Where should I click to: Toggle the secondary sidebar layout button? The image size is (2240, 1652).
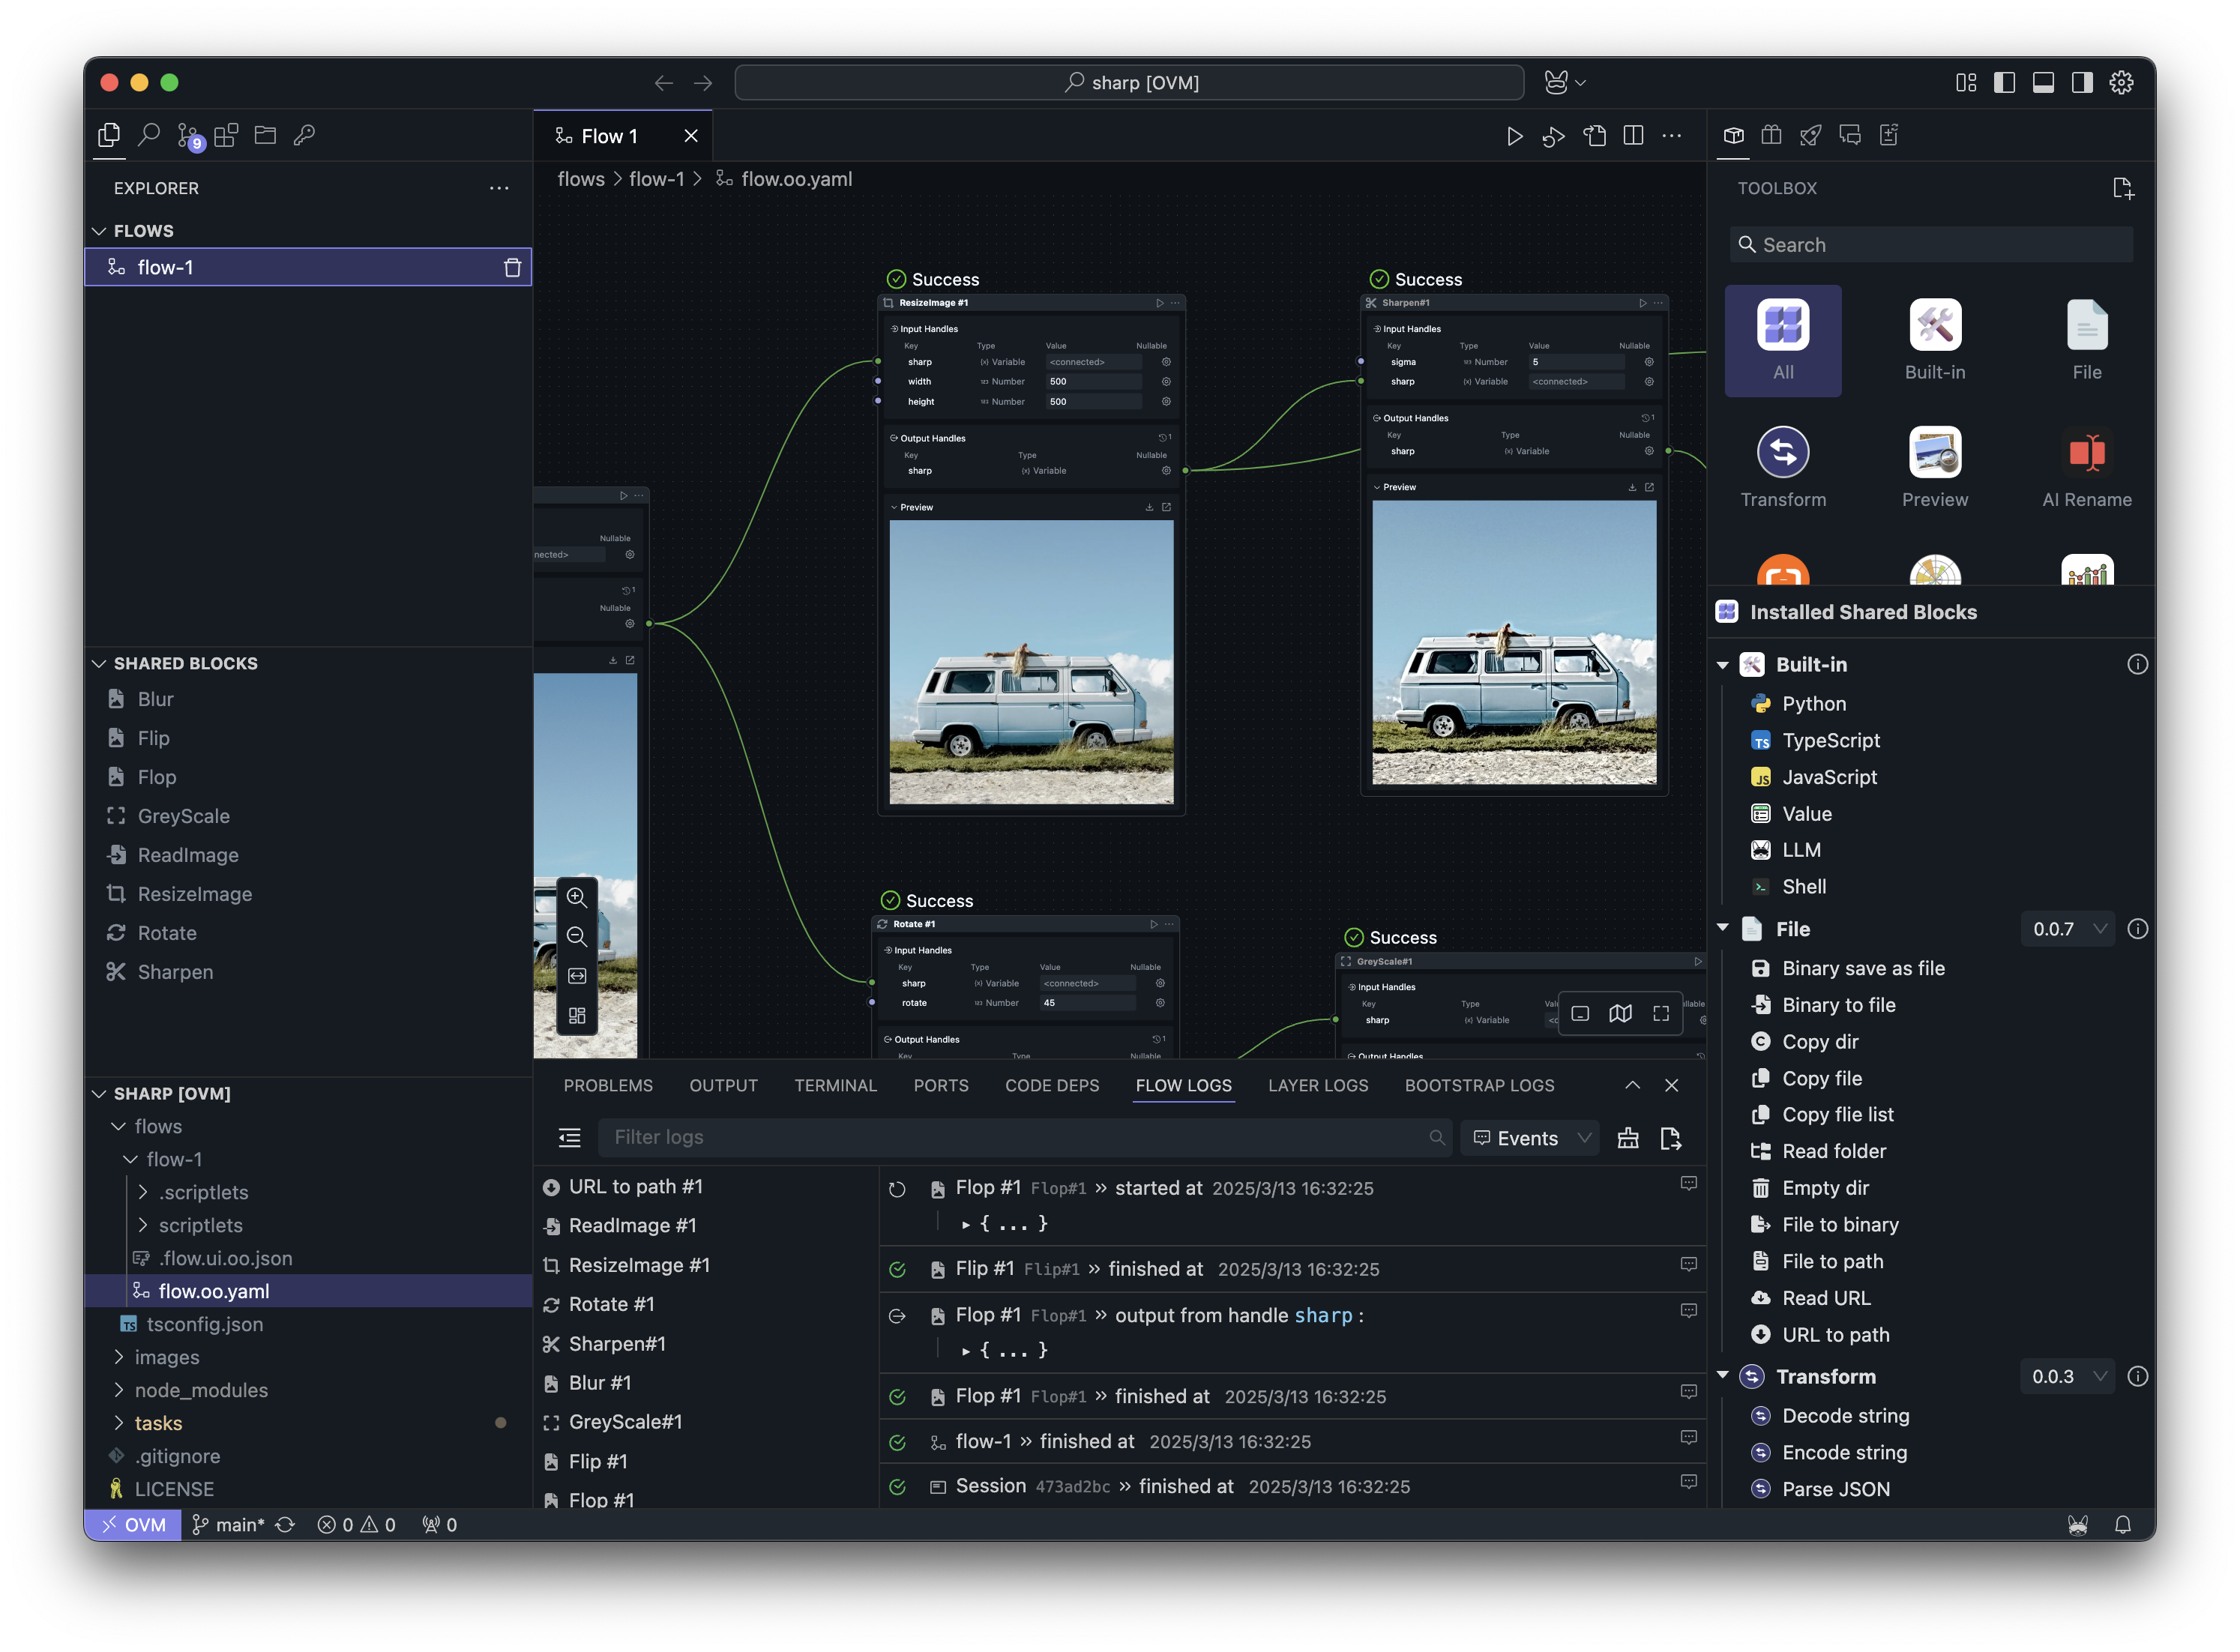pyautogui.click(x=2082, y=83)
